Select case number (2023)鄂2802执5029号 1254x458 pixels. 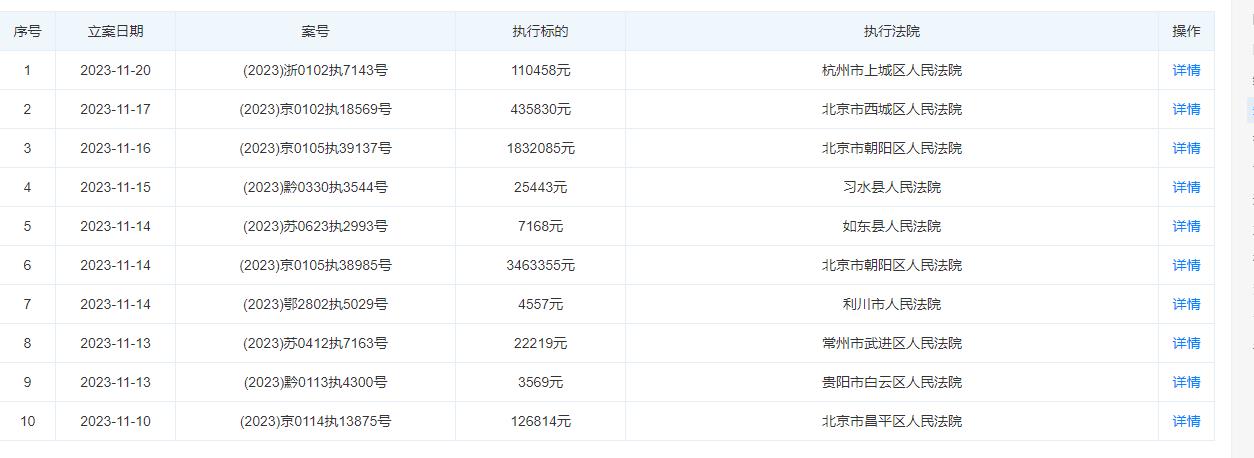[x=315, y=304]
